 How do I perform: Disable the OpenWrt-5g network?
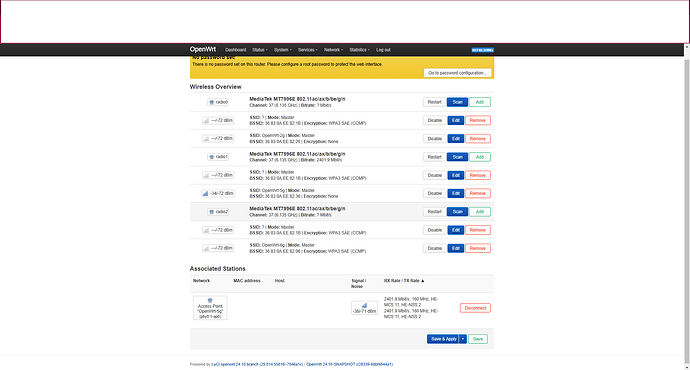pyautogui.click(x=435, y=194)
